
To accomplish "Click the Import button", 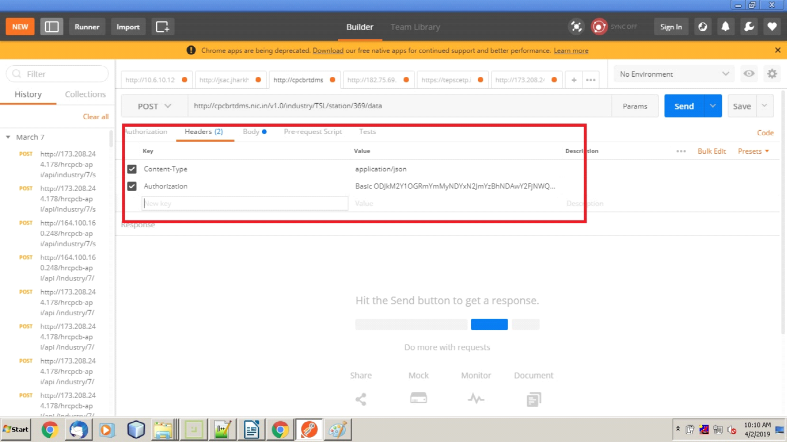I will (x=128, y=27).
